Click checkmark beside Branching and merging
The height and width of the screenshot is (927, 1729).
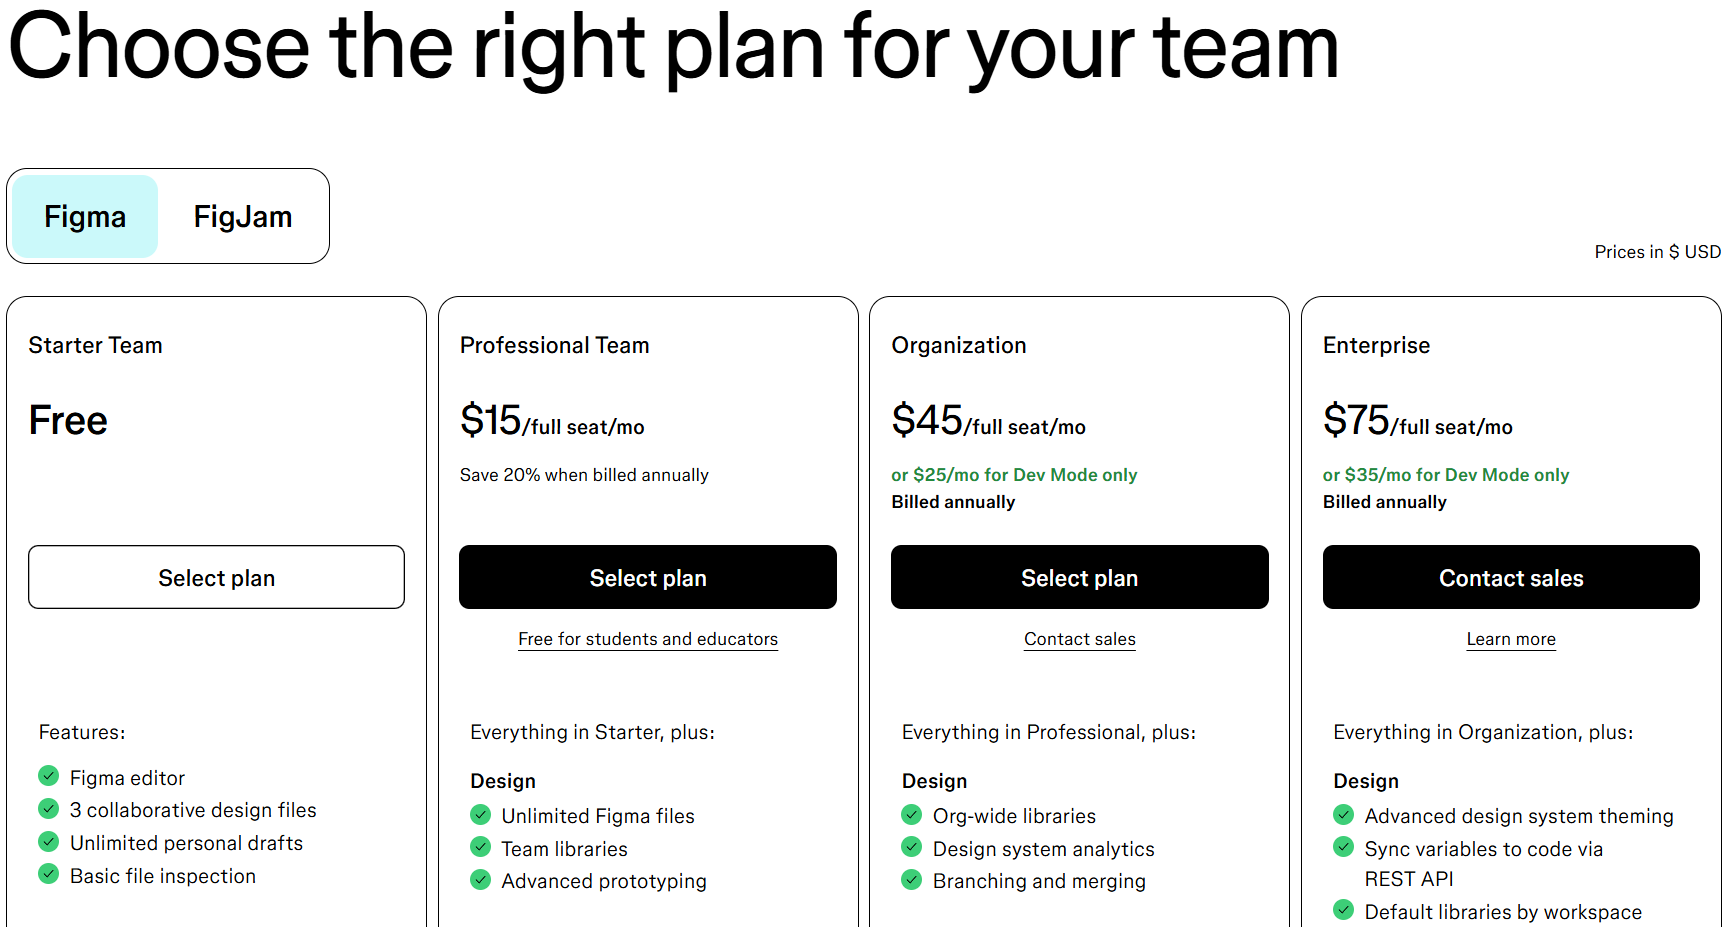(912, 880)
